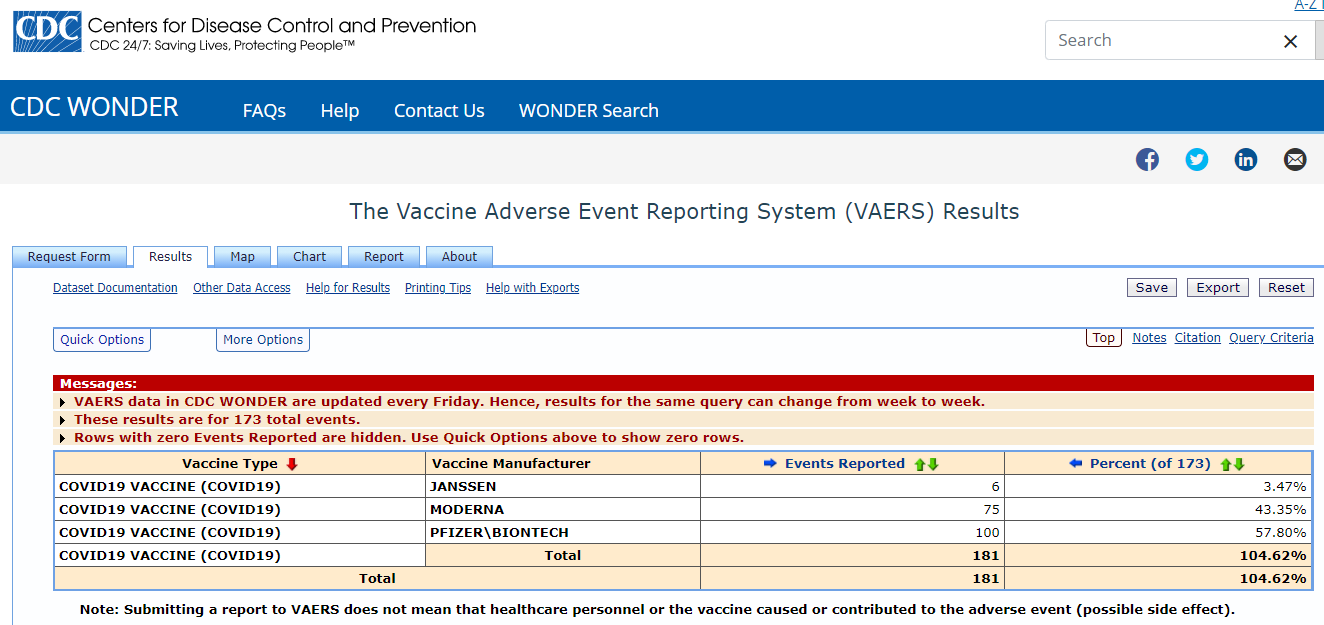
Task: Select the PFIZER\BIONTECH manufacturer cell
Action: pos(563,533)
